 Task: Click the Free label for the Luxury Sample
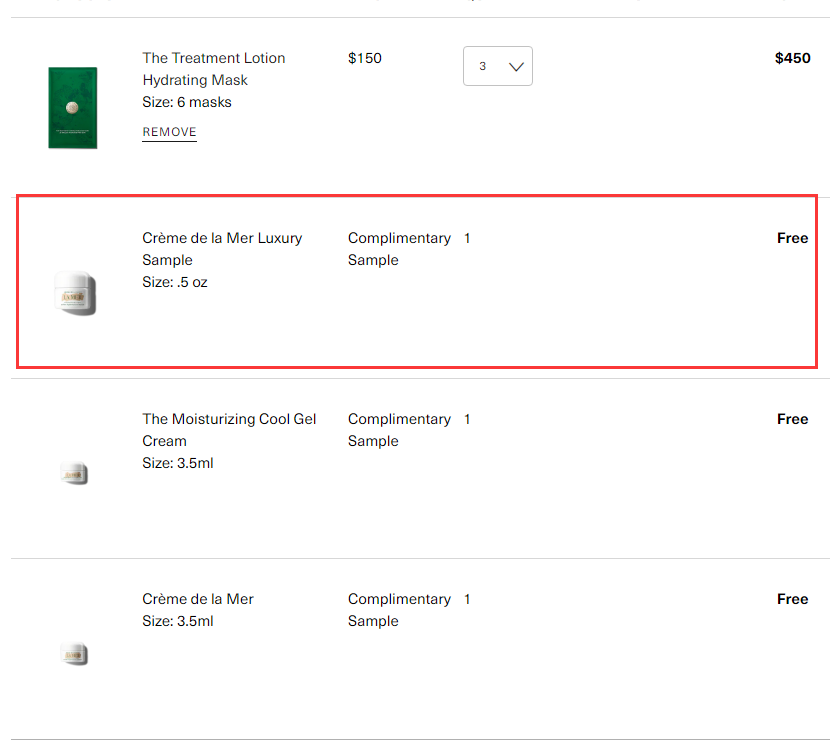point(792,238)
